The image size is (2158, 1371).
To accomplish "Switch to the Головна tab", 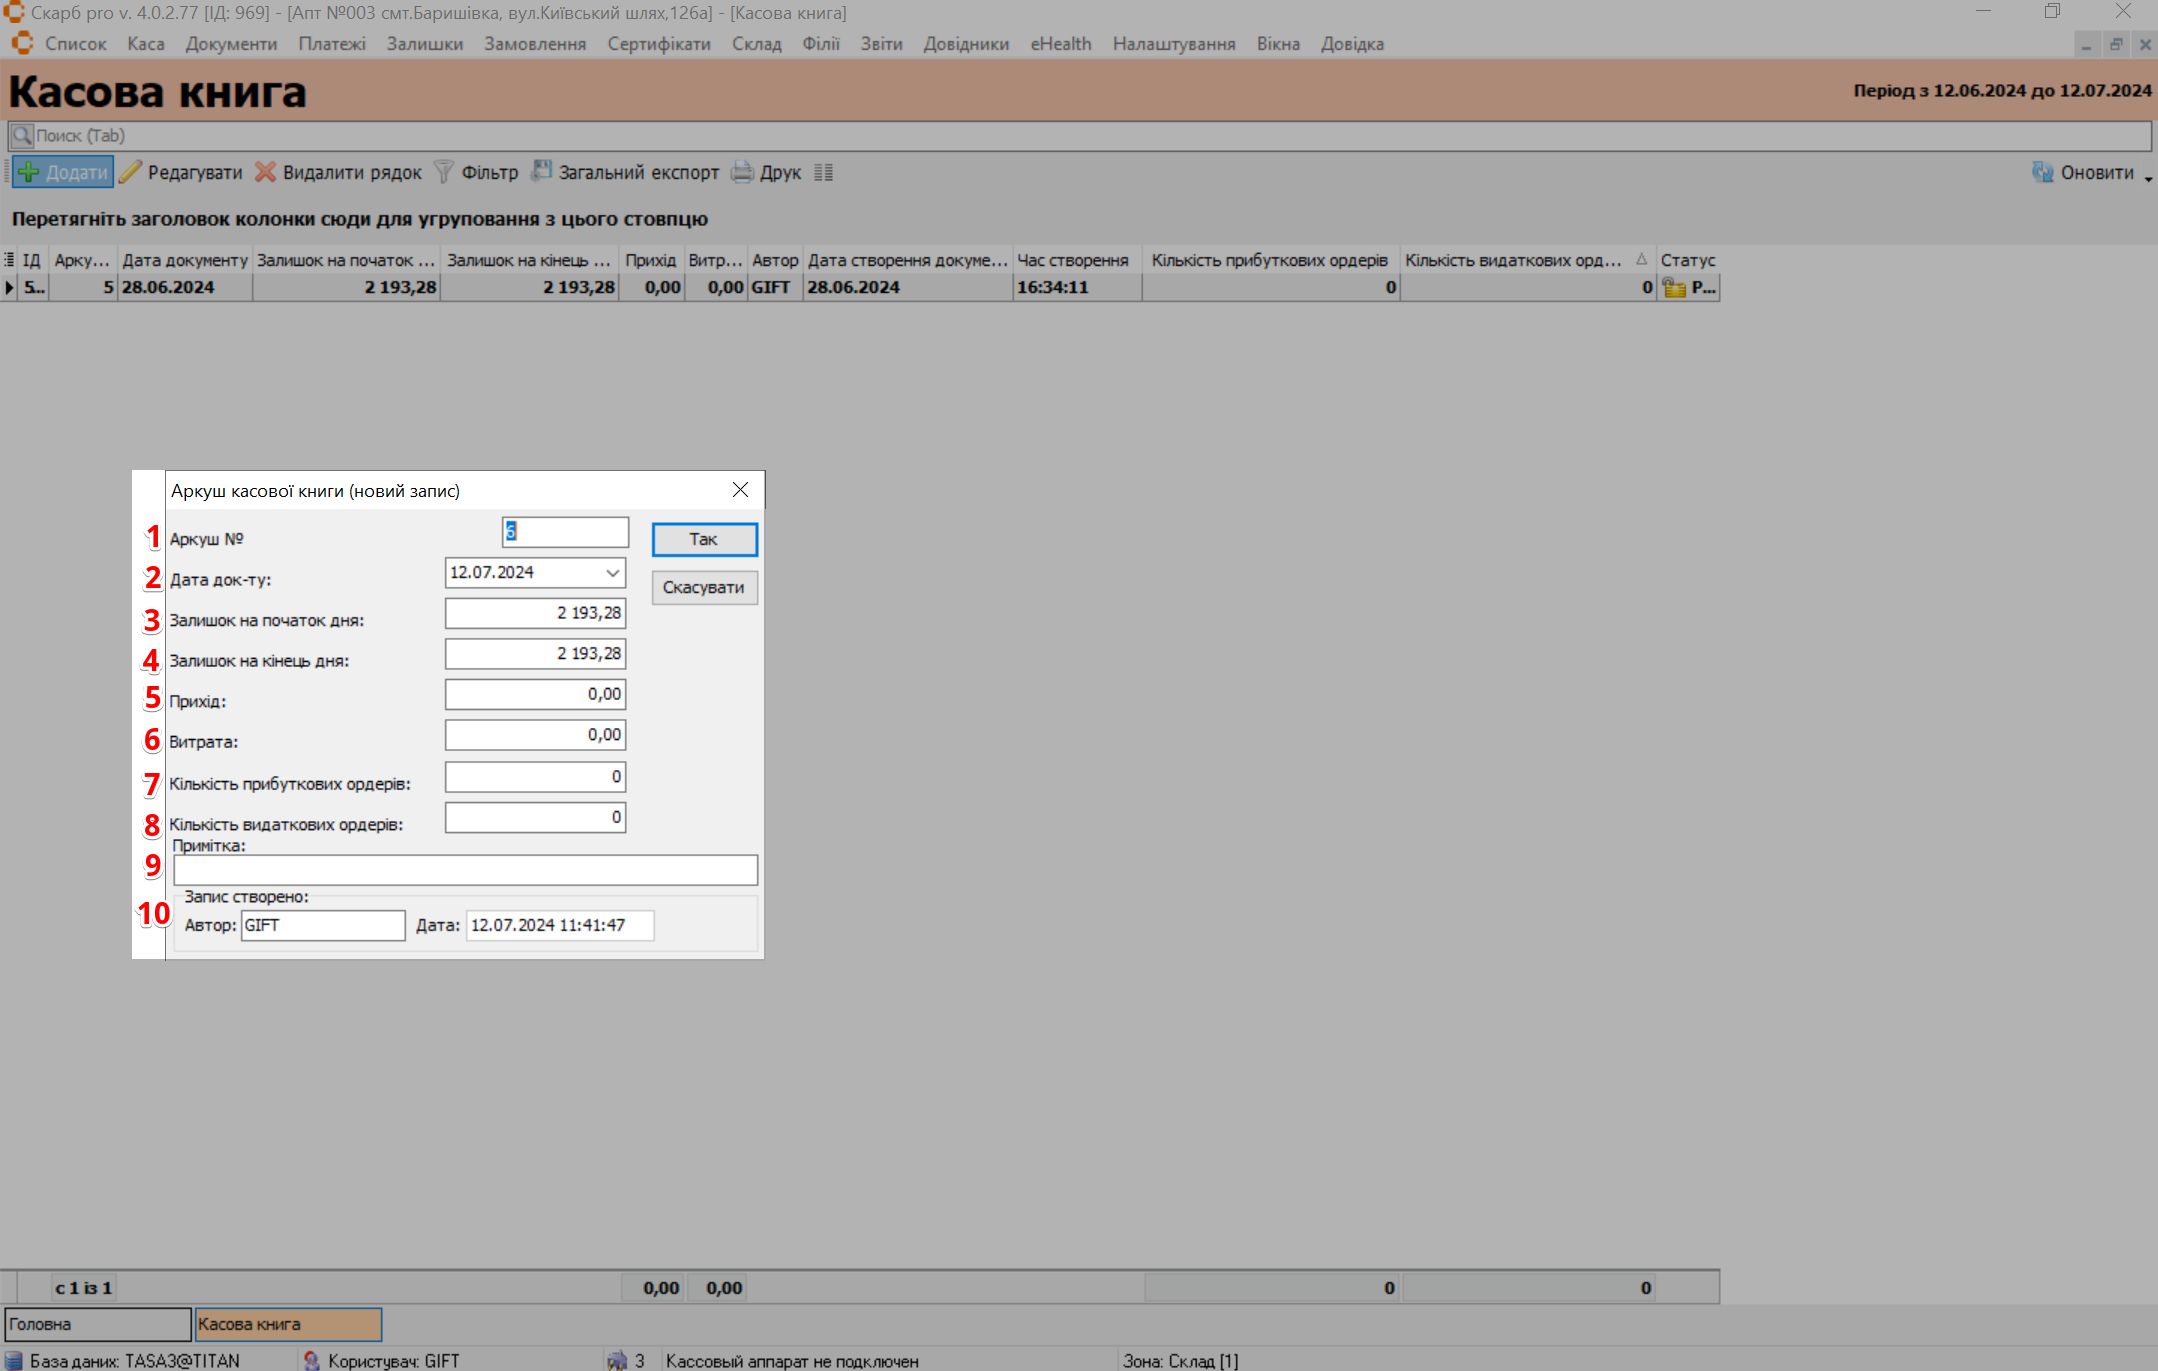I will point(97,1324).
